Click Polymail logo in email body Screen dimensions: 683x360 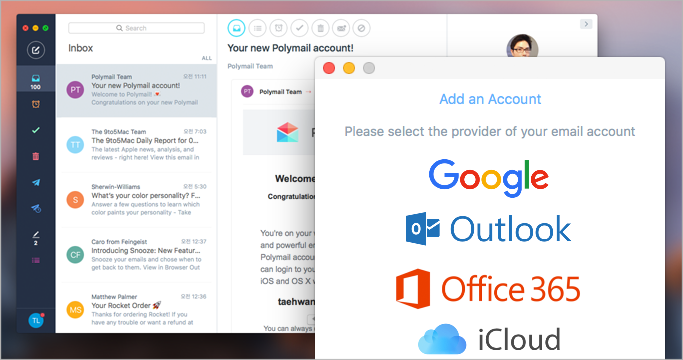(x=287, y=132)
